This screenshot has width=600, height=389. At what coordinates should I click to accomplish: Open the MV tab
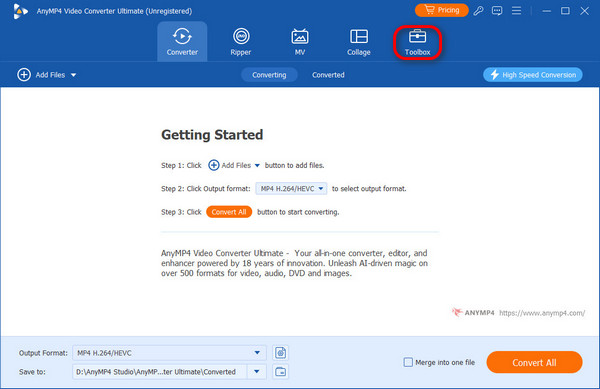point(300,42)
